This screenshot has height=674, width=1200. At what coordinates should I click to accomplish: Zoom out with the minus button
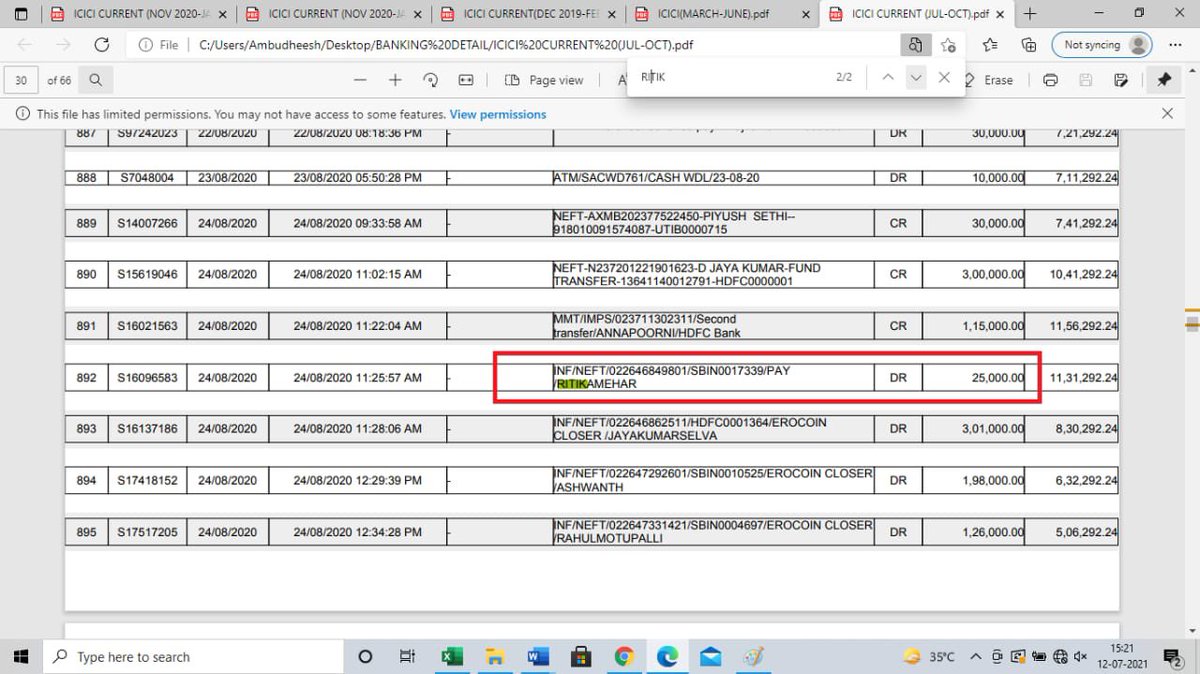pos(360,80)
